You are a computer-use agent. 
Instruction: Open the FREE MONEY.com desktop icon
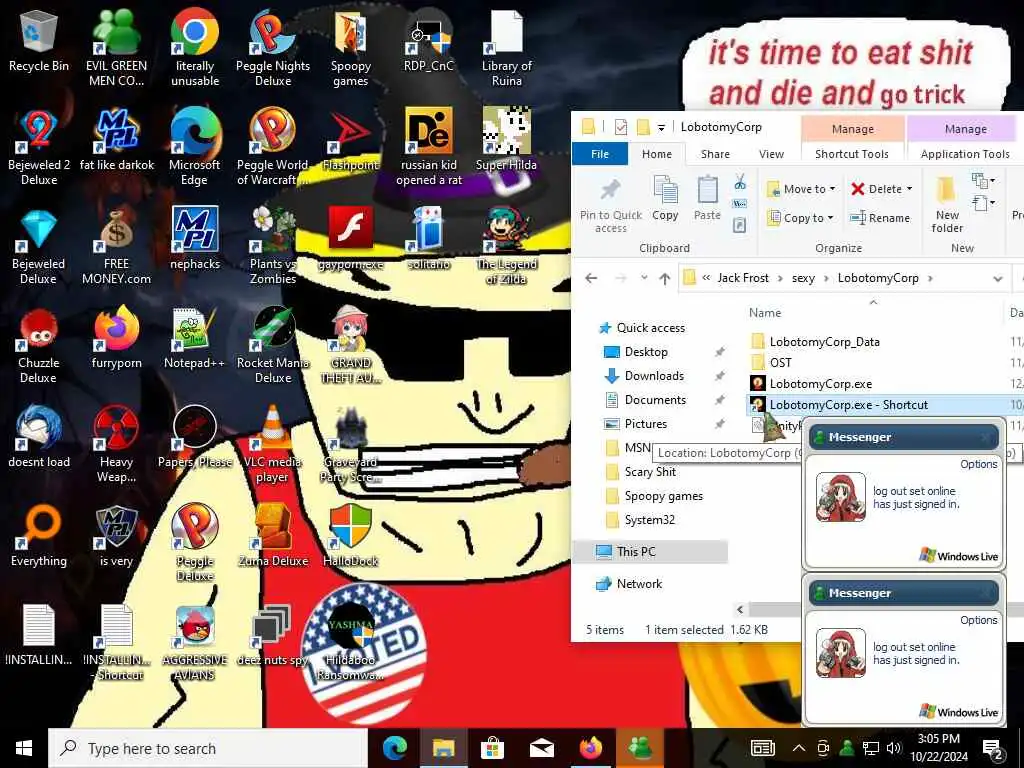(116, 248)
